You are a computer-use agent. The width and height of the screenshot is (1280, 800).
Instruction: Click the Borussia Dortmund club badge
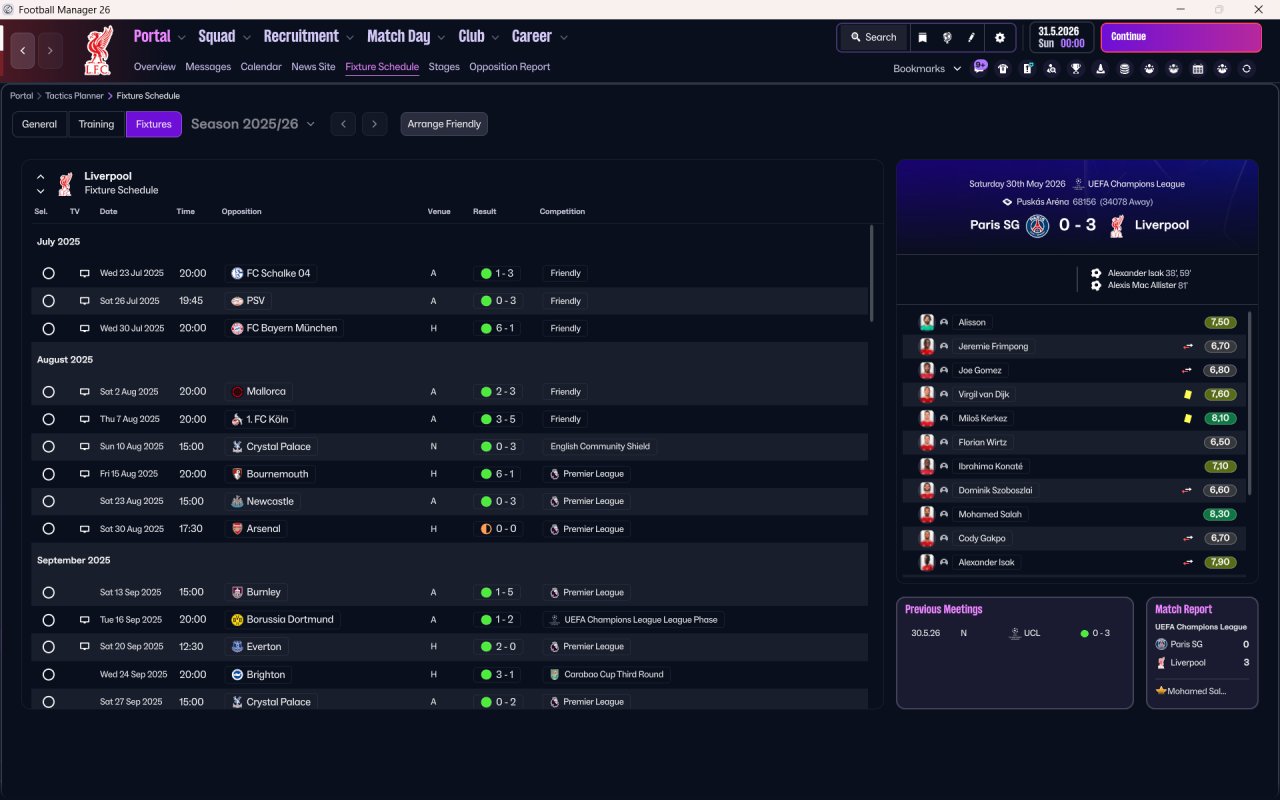coord(237,620)
